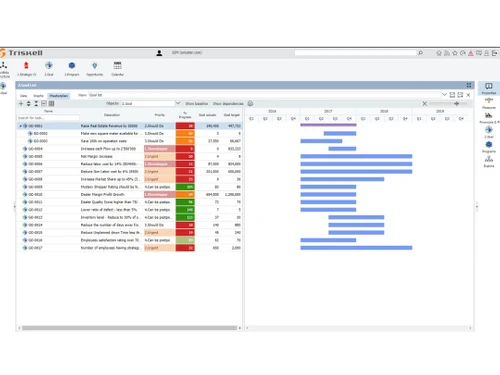Image resolution: width=500 pixels, height=375 pixels.
Task: Click the Search for task input field
Action: click(48, 118)
